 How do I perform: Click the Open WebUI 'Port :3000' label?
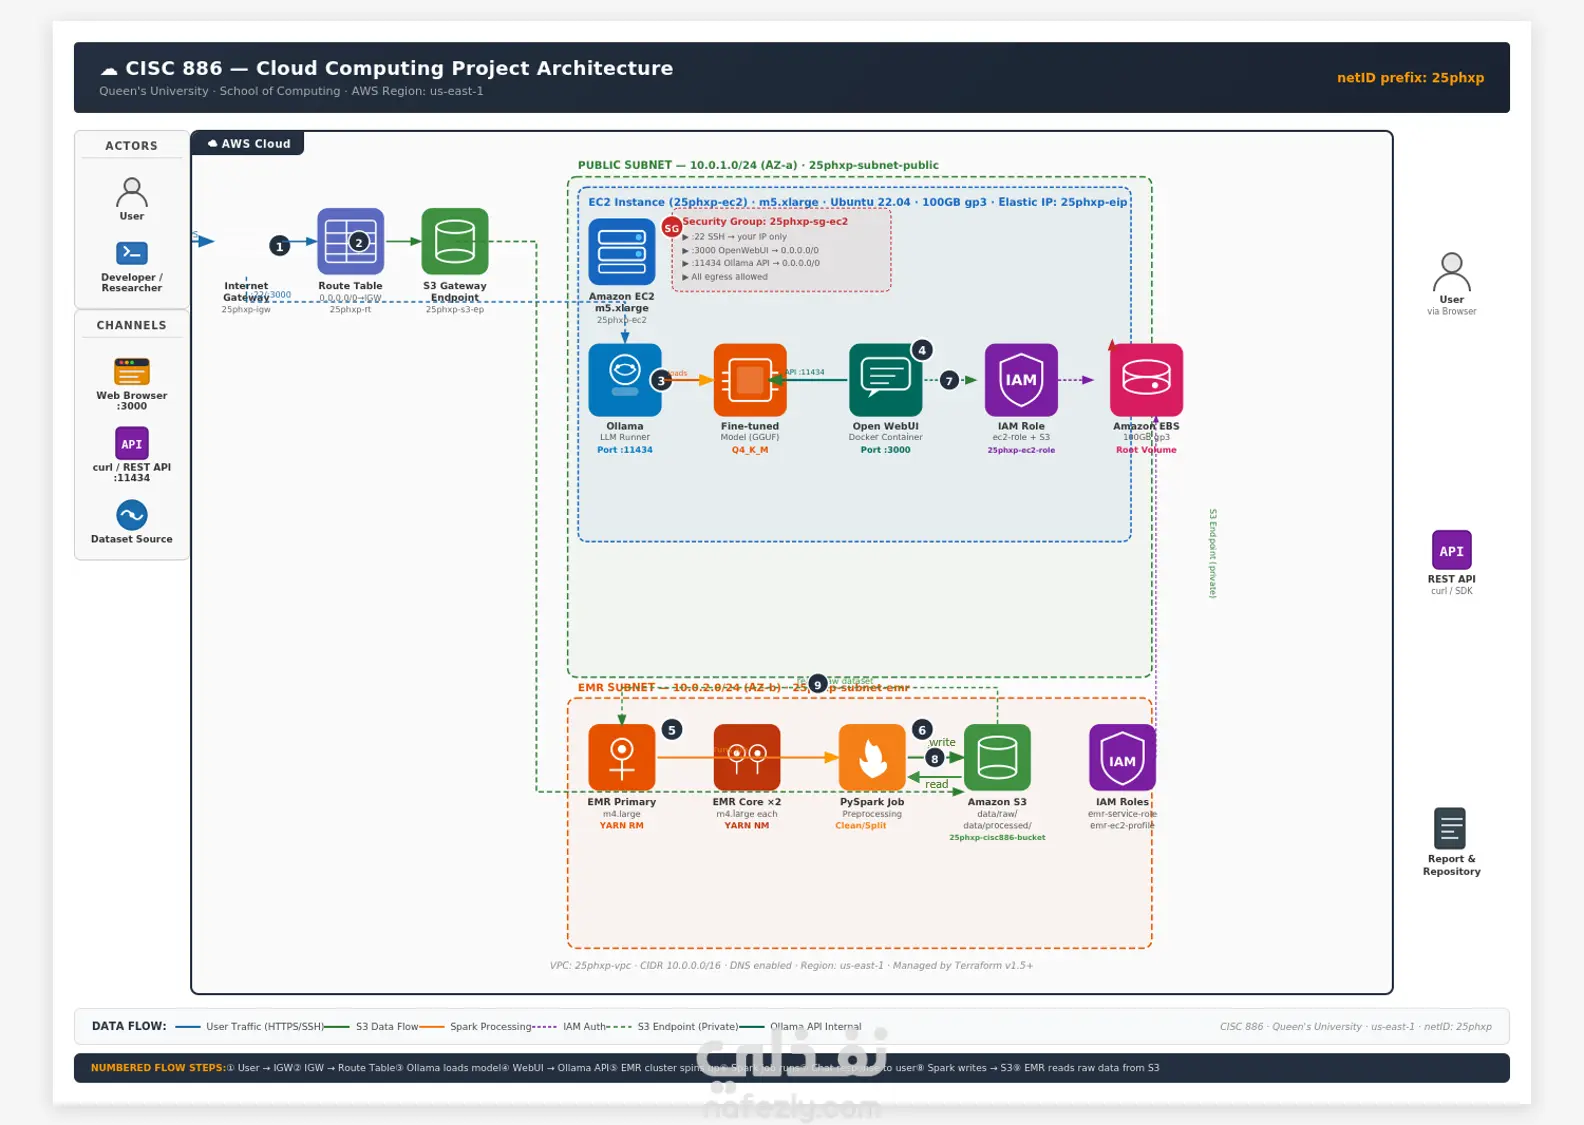click(885, 450)
